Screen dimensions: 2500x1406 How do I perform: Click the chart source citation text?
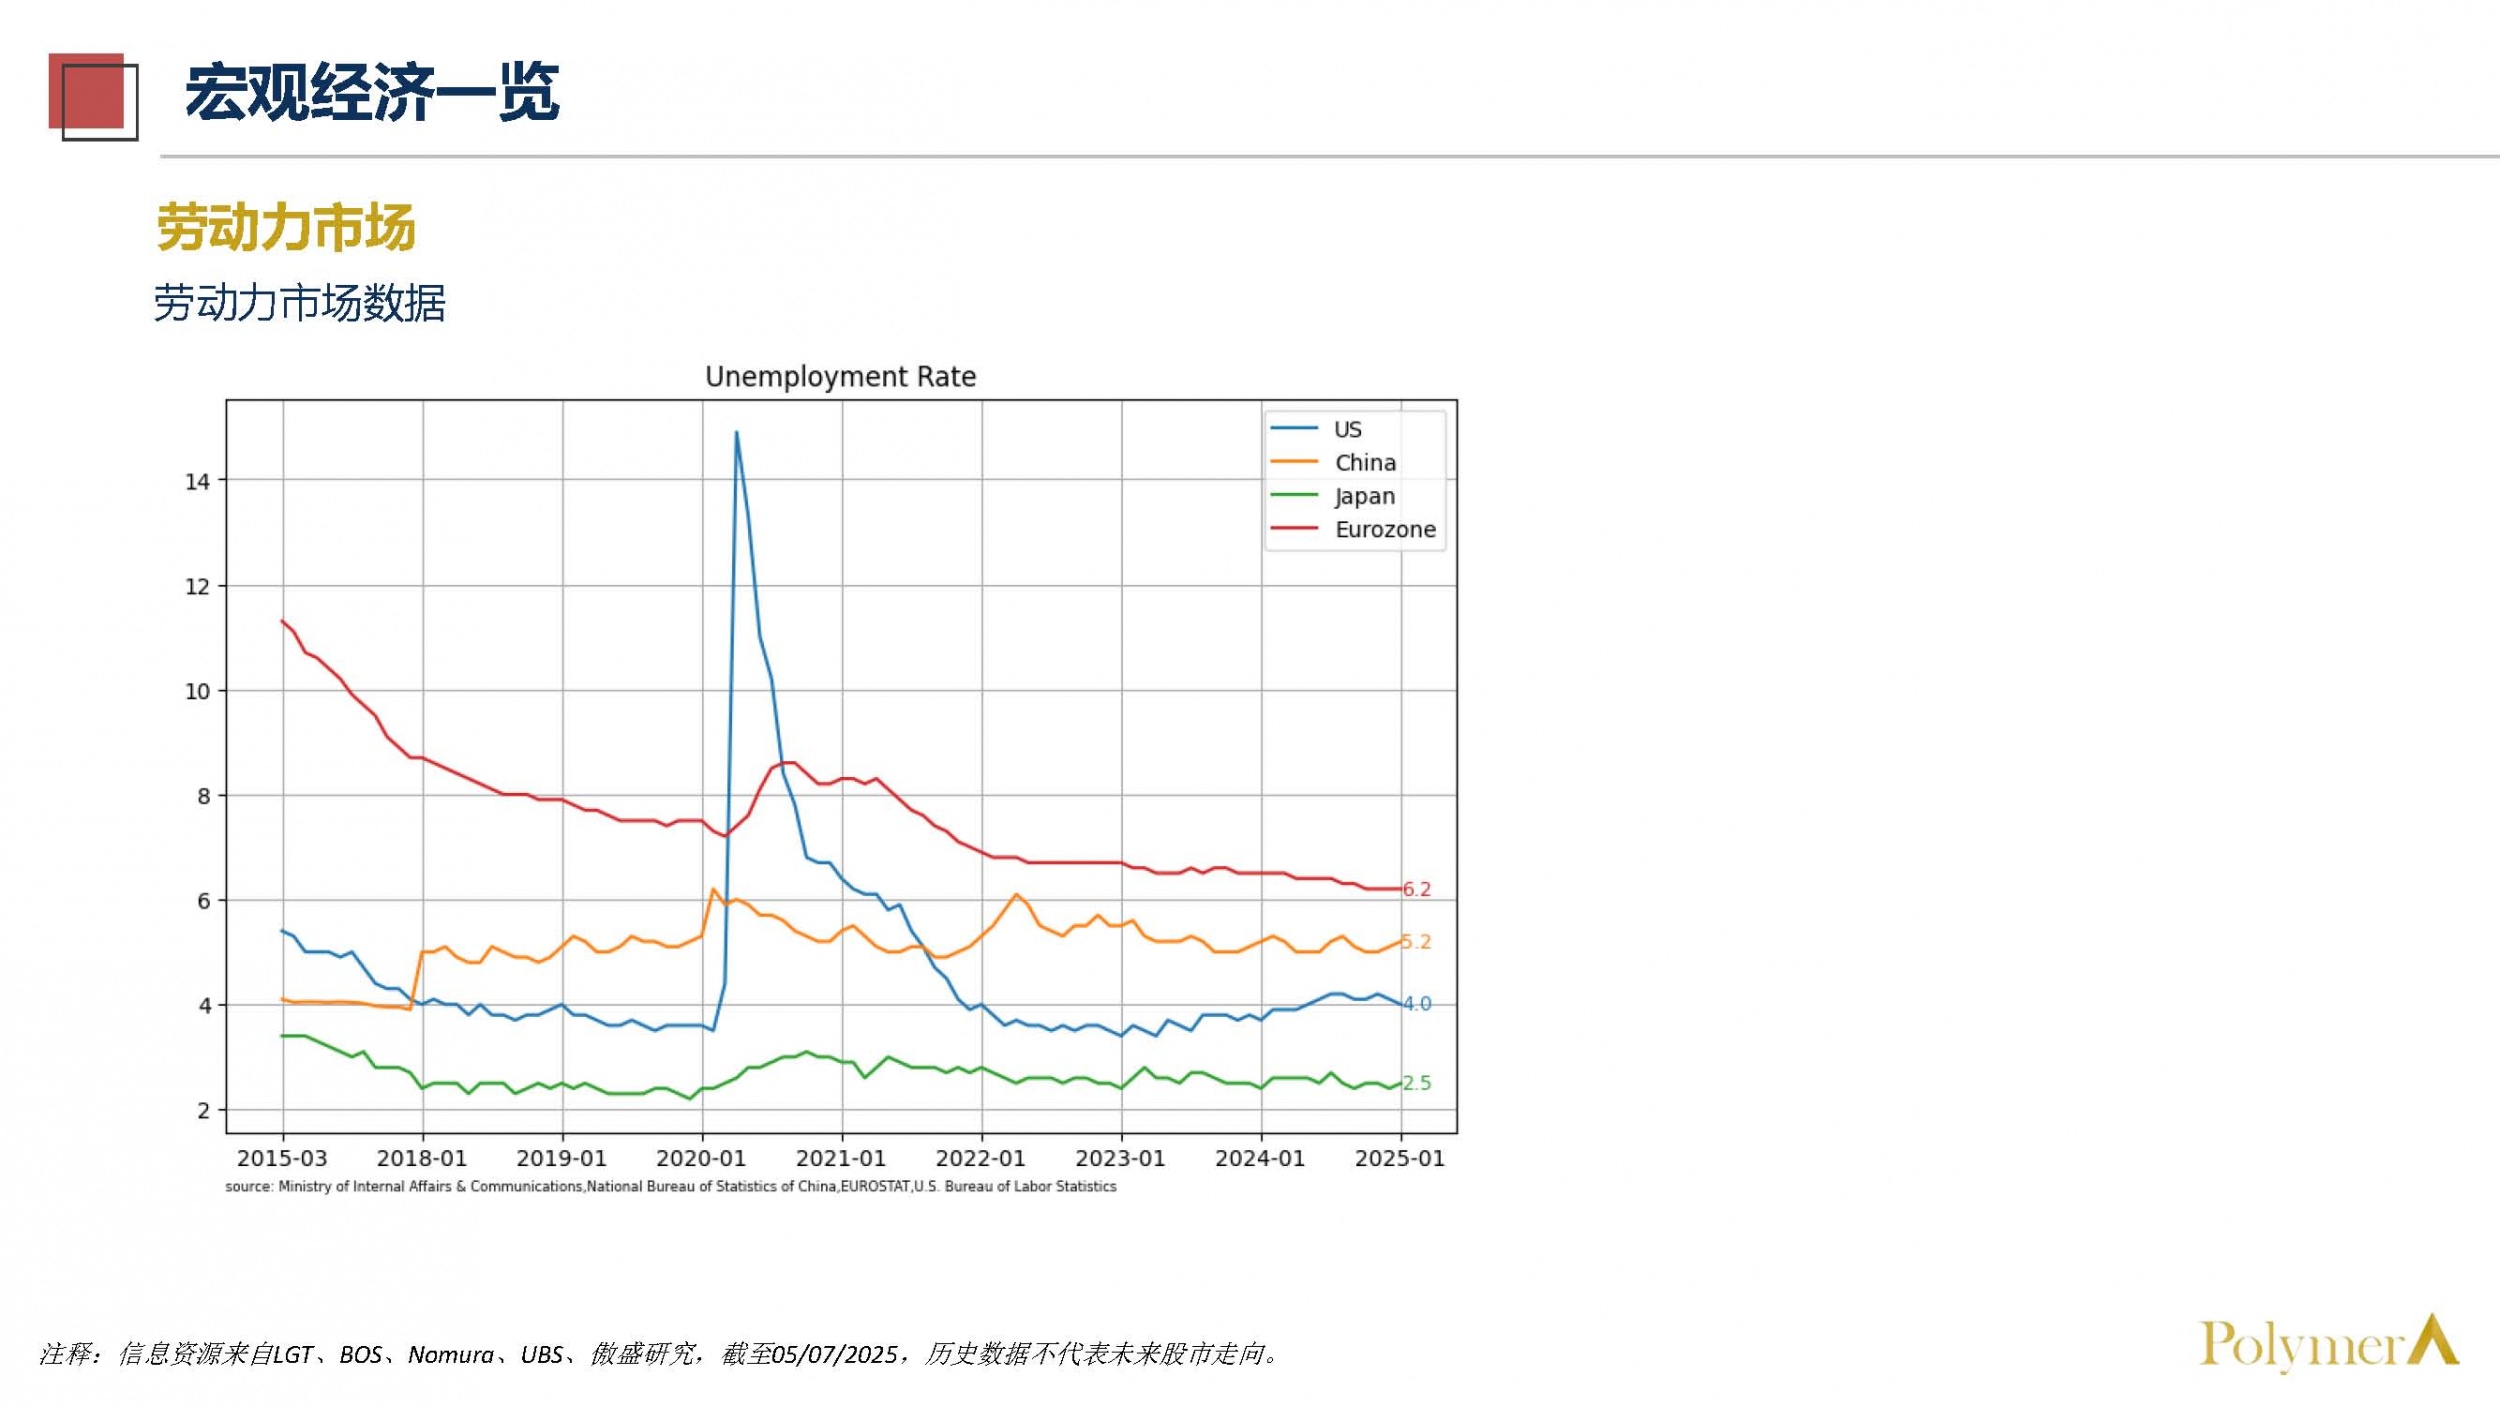[670, 1186]
